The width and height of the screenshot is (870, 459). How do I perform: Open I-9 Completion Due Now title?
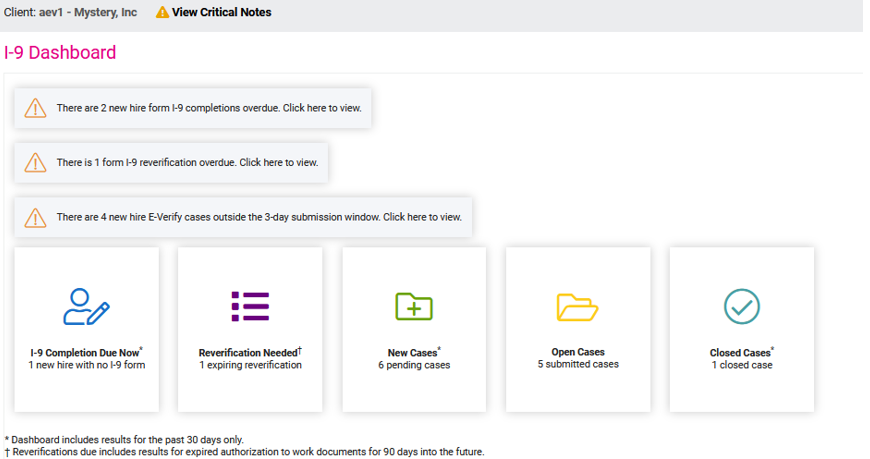pyautogui.click(x=86, y=352)
